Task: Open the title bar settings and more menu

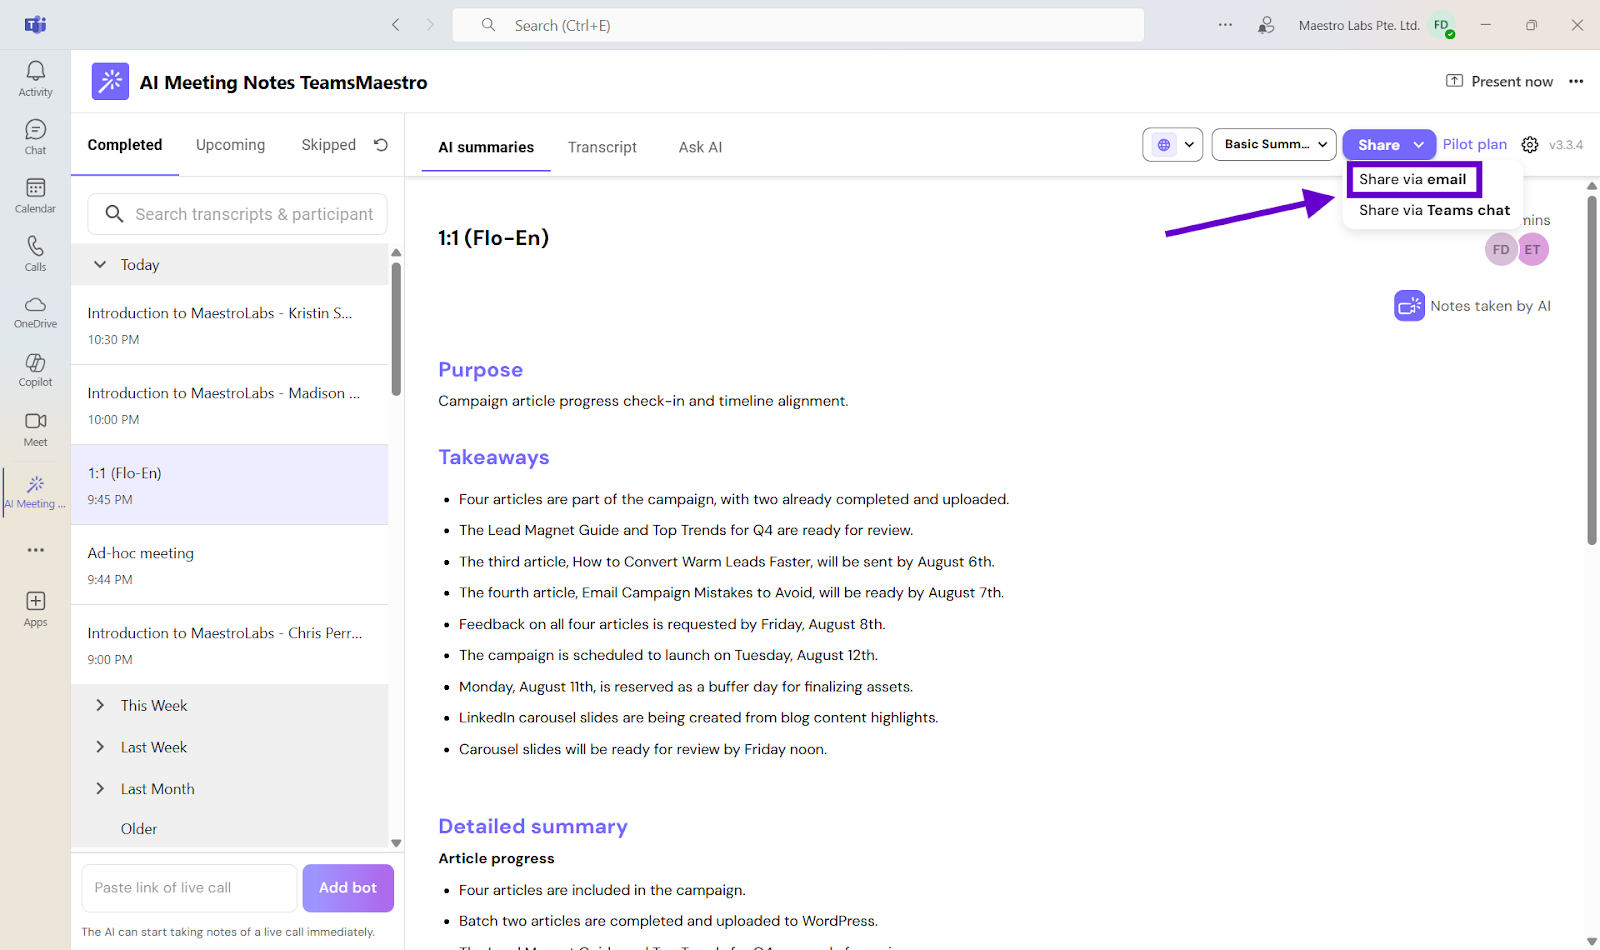Action: (x=1225, y=25)
